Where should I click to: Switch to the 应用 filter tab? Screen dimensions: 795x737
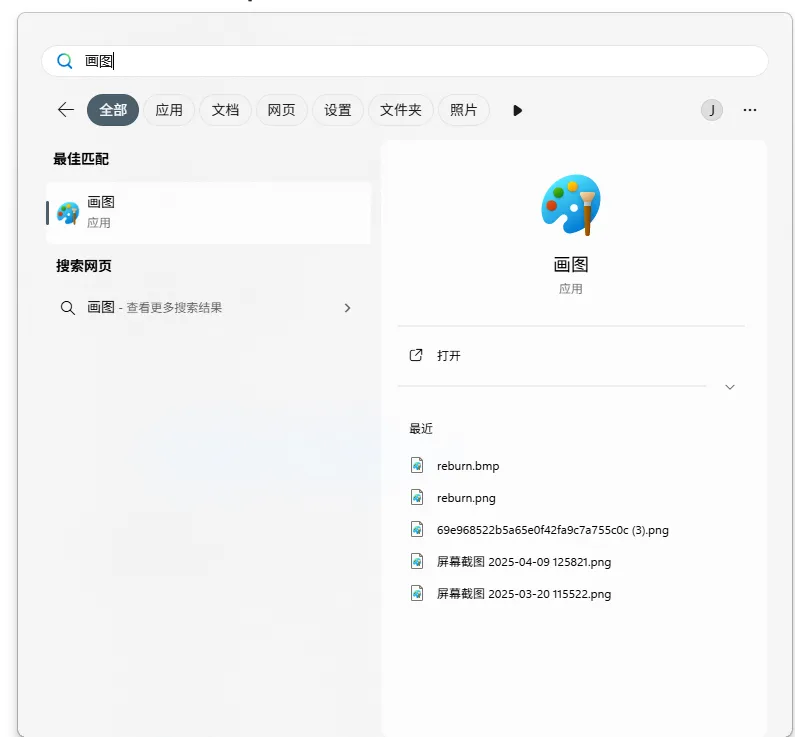click(169, 110)
